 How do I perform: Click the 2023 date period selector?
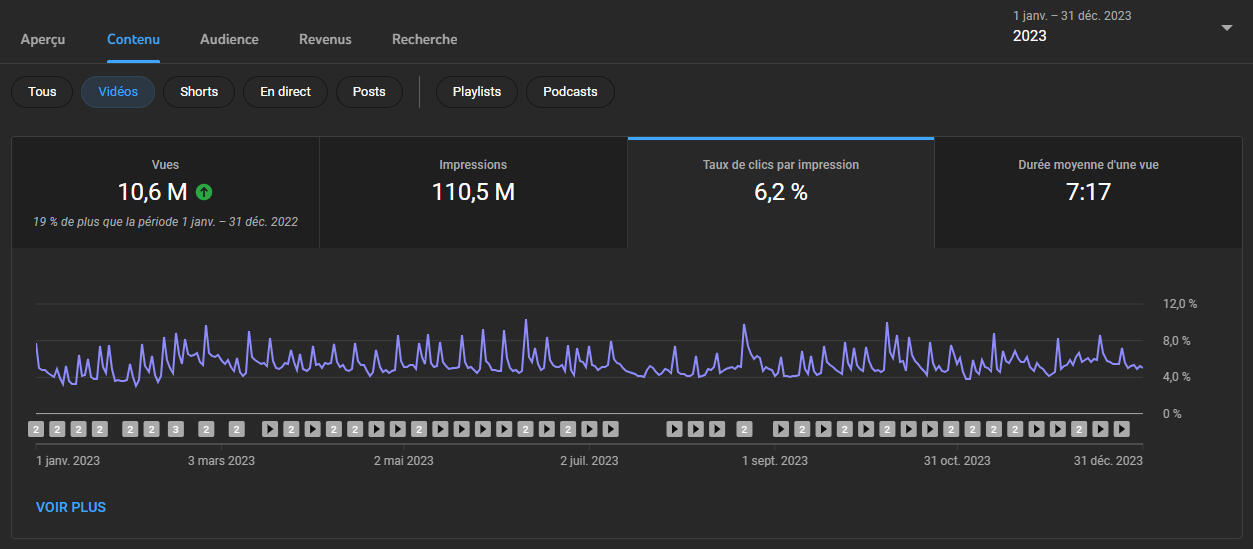(1030, 35)
